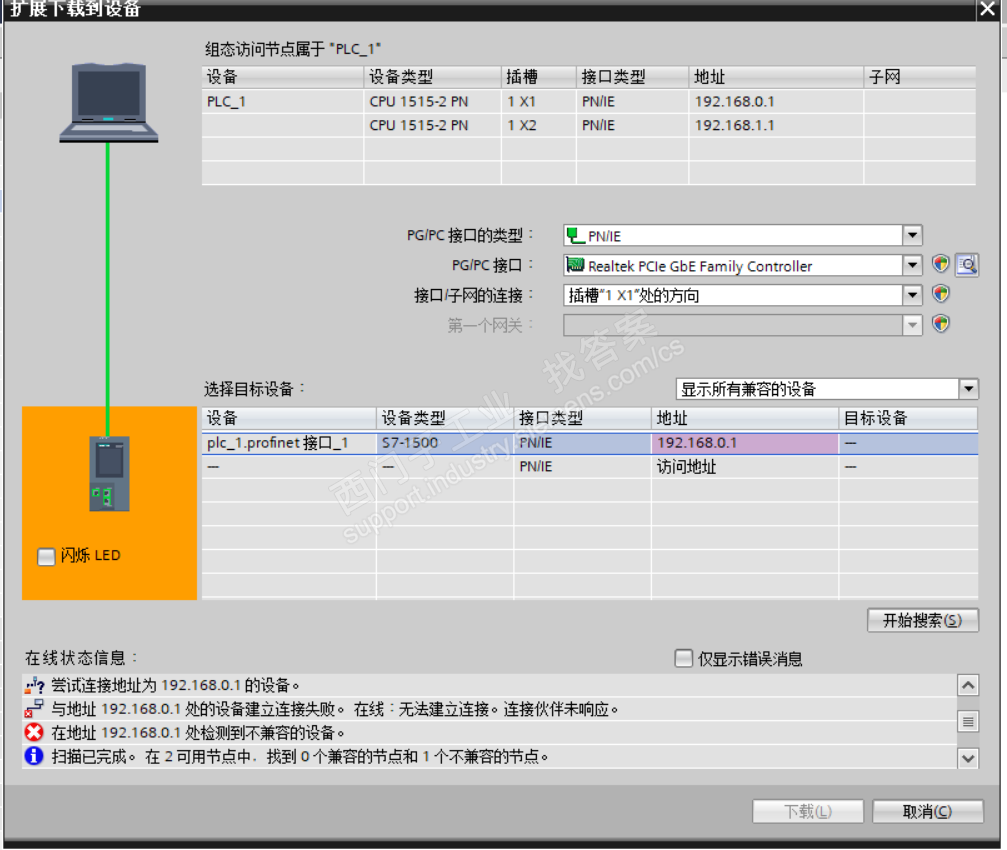
Task: Click the 在地址 192.168.0.1 处检测到不兼容的设备 message
Action: tap(198, 733)
